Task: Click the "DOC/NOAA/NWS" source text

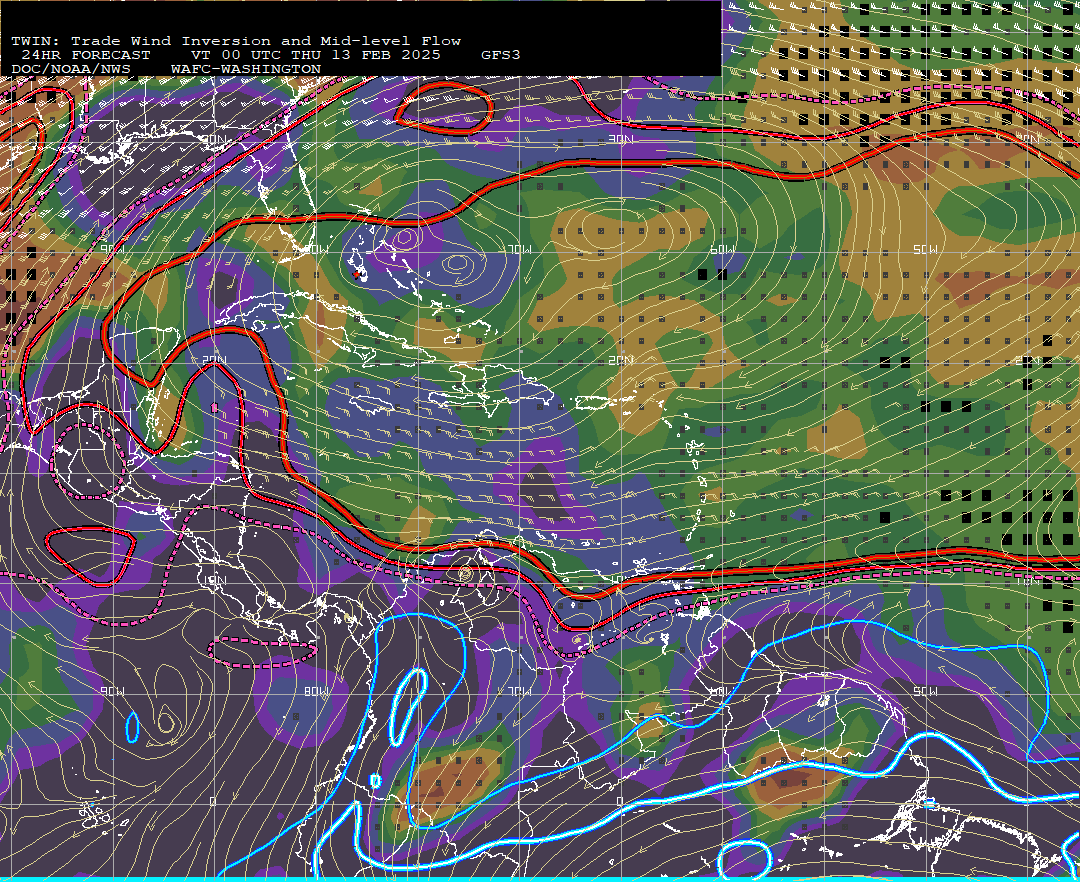Action: [70, 70]
